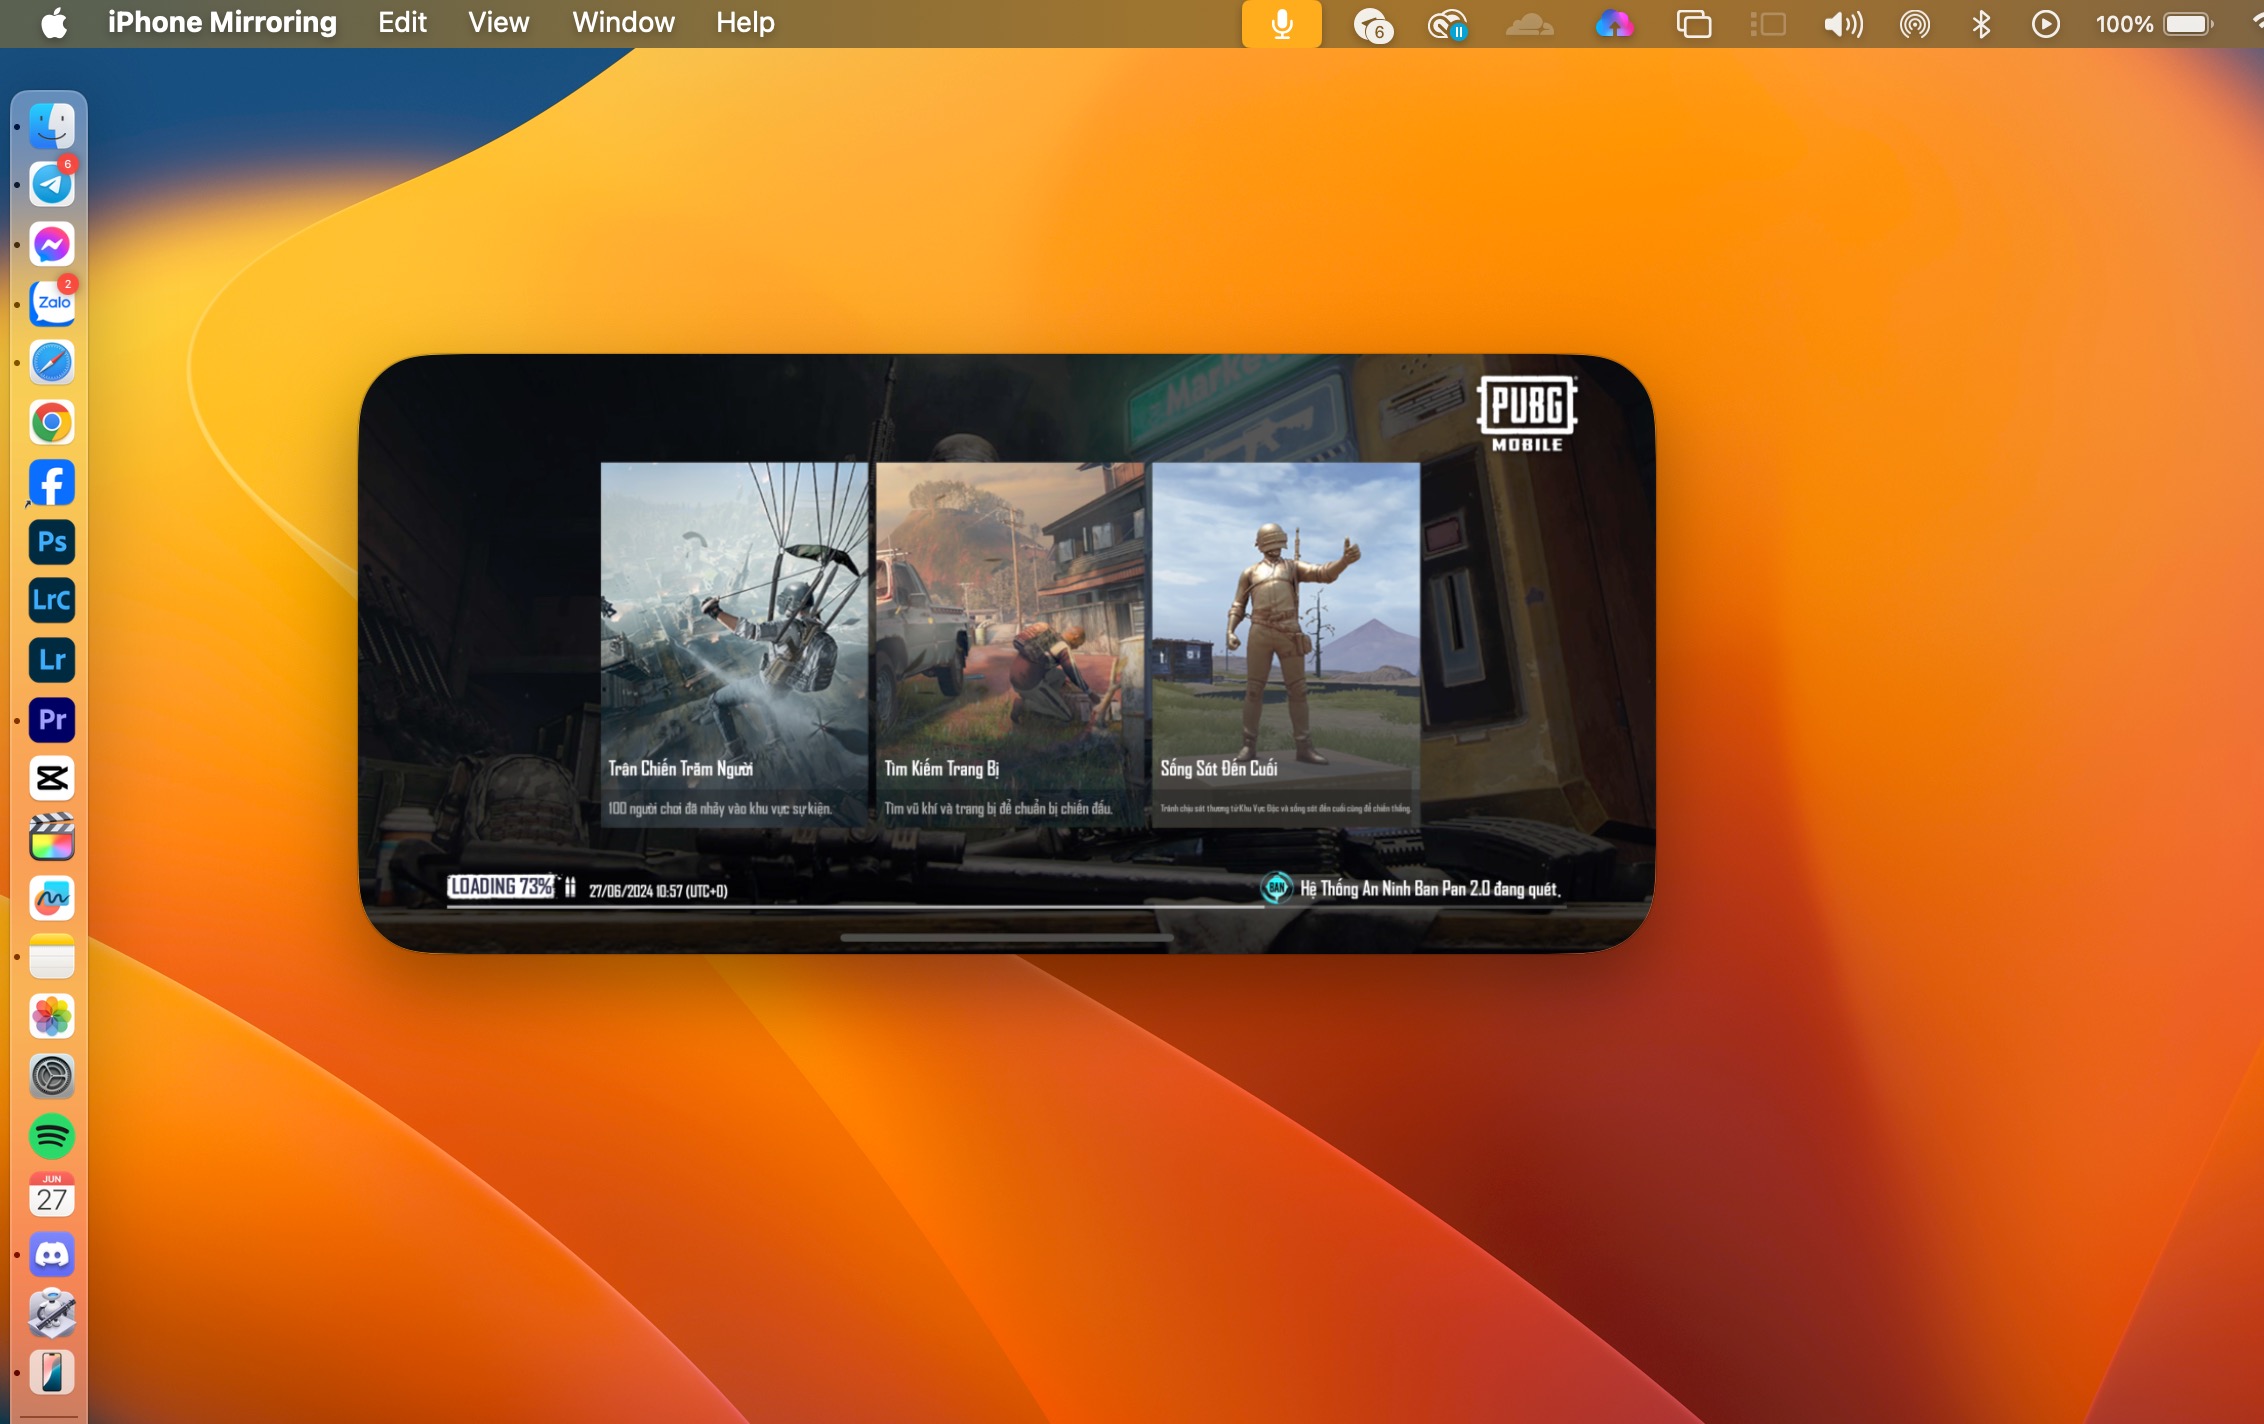Select the Sống Sót Đến Cuối card
The width and height of the screenshot is (2264, 1424).
point(1285,645)
